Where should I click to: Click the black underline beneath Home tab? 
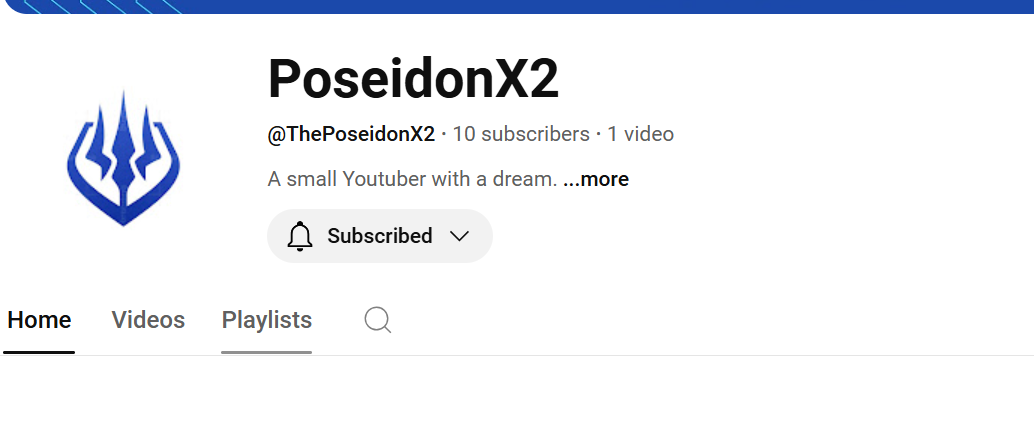(39, 353)
